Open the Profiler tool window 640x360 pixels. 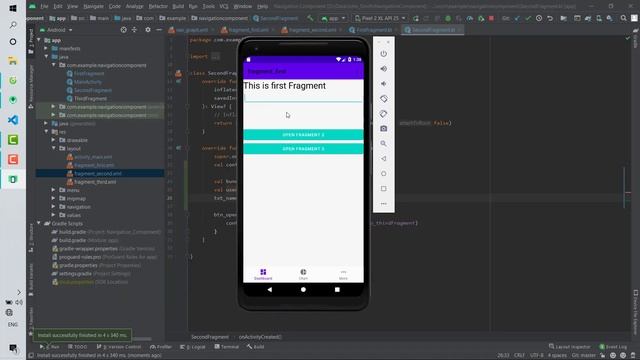[x=161, y=347]
